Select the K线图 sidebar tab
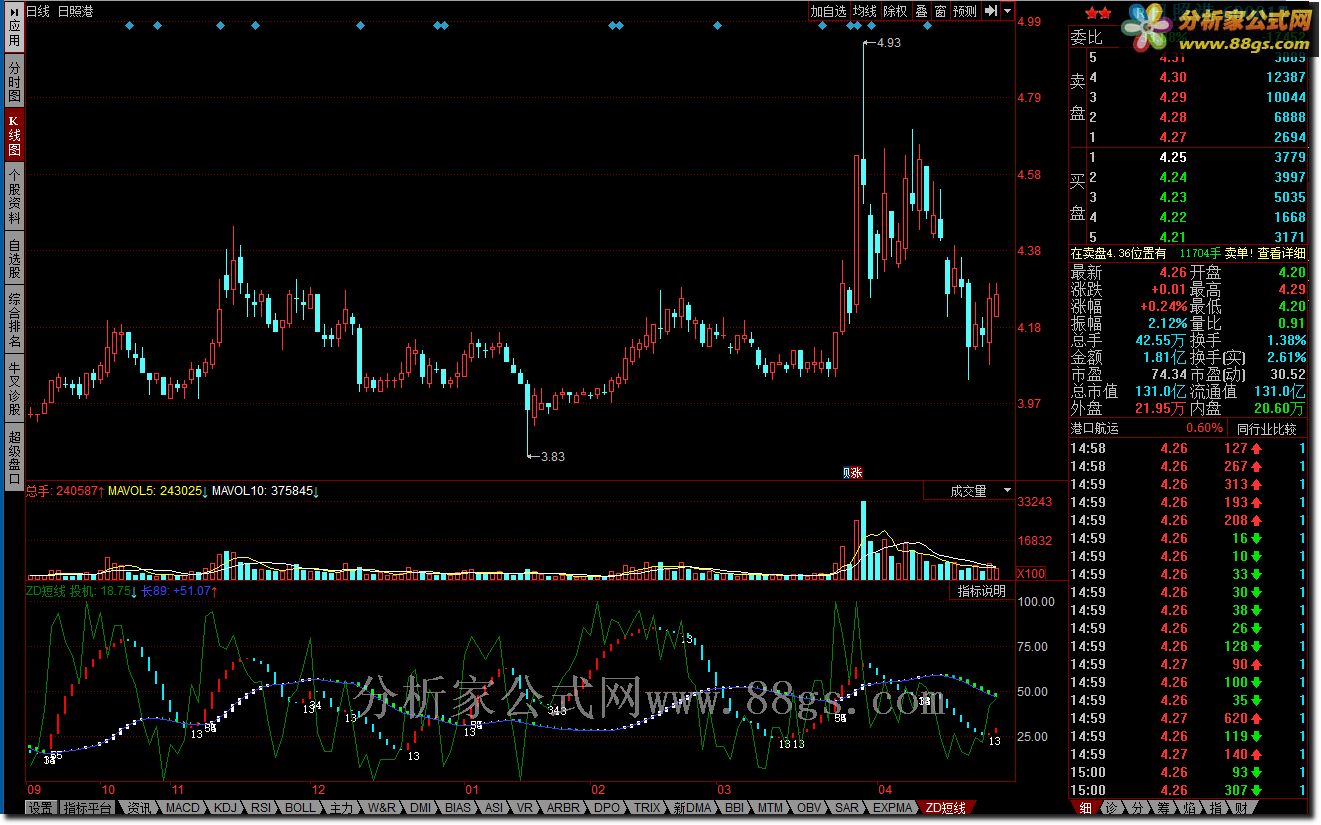 pyautogui.click(x=13, y=136)
